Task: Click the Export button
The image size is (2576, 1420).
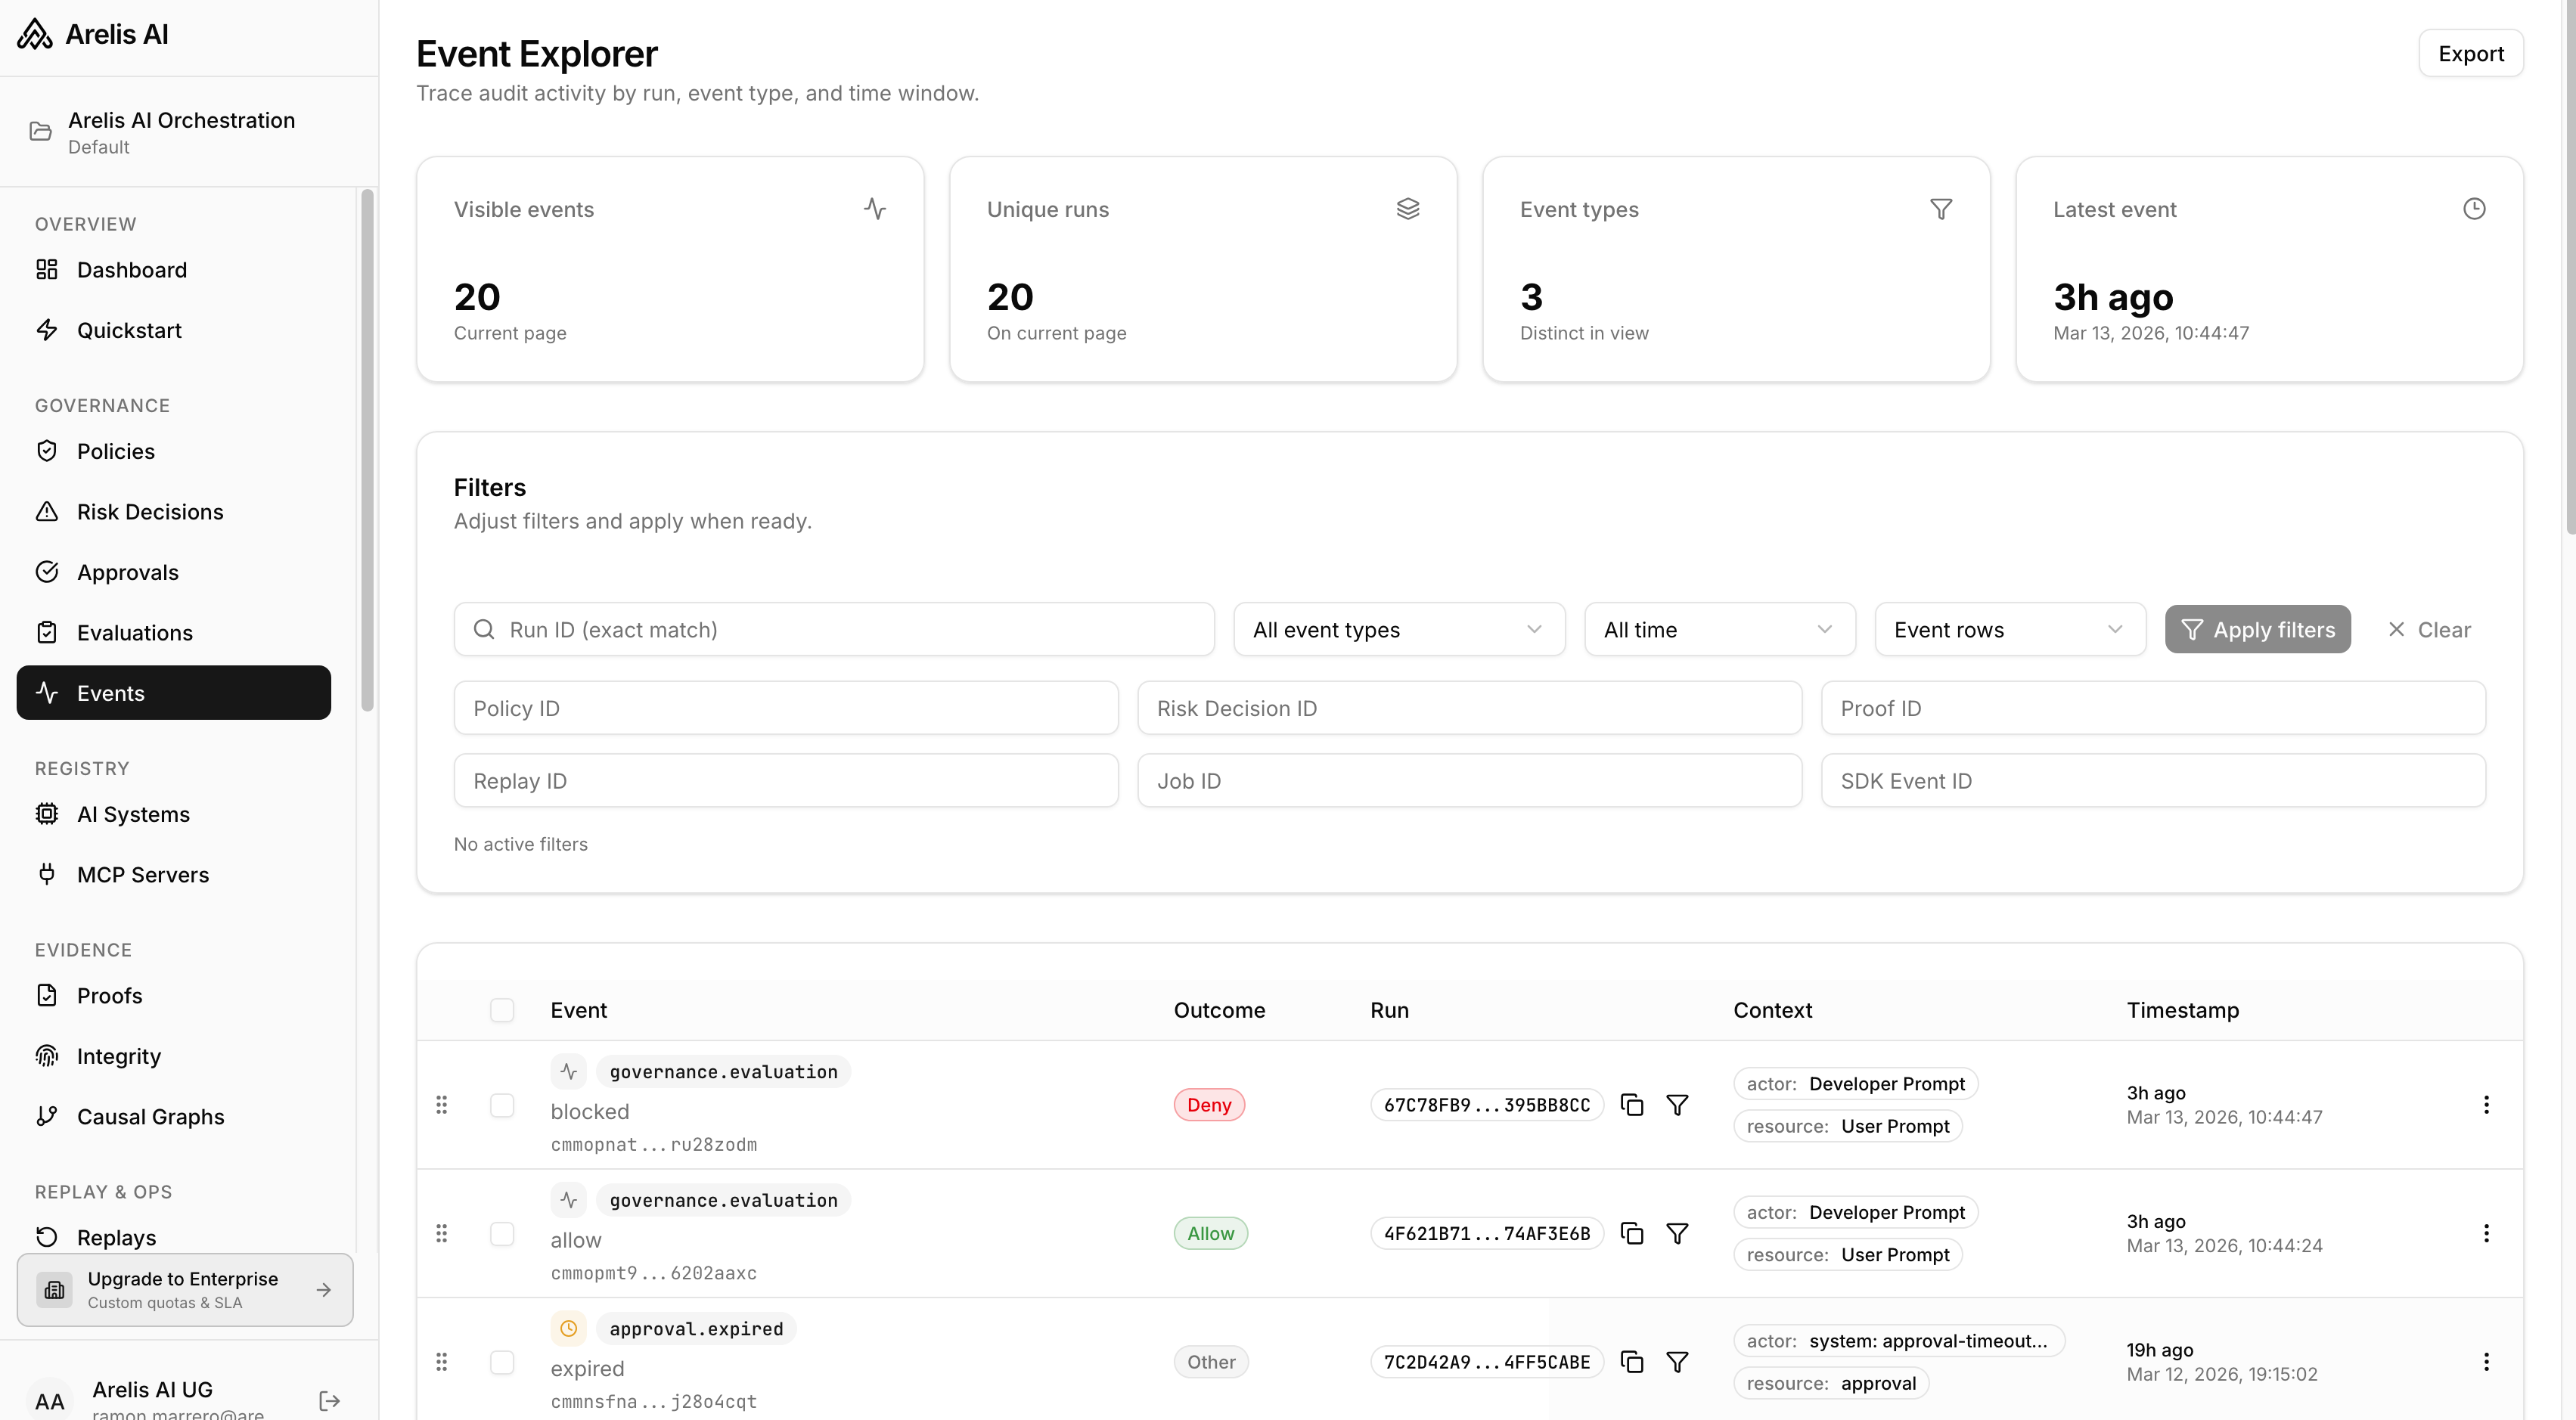Action: click(2471, 53)
